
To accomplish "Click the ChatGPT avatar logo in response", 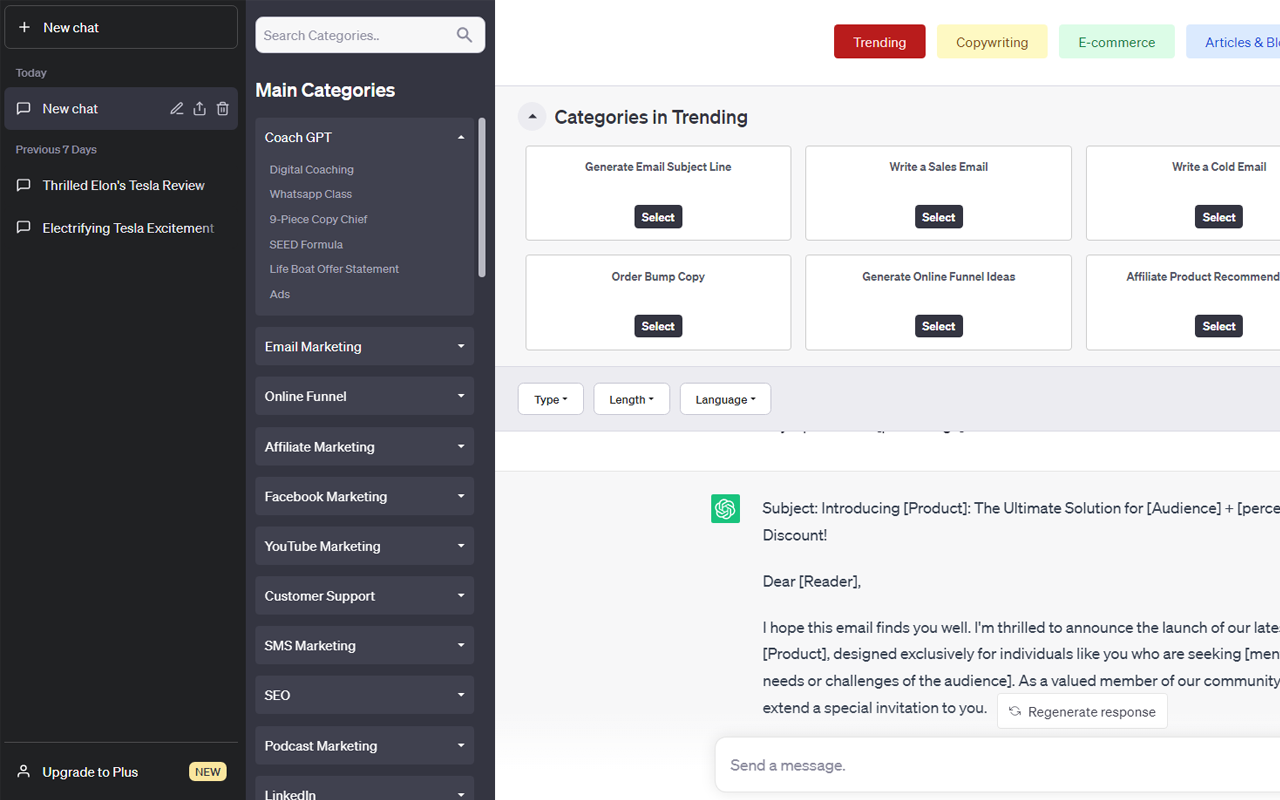I will coord(725,509).
